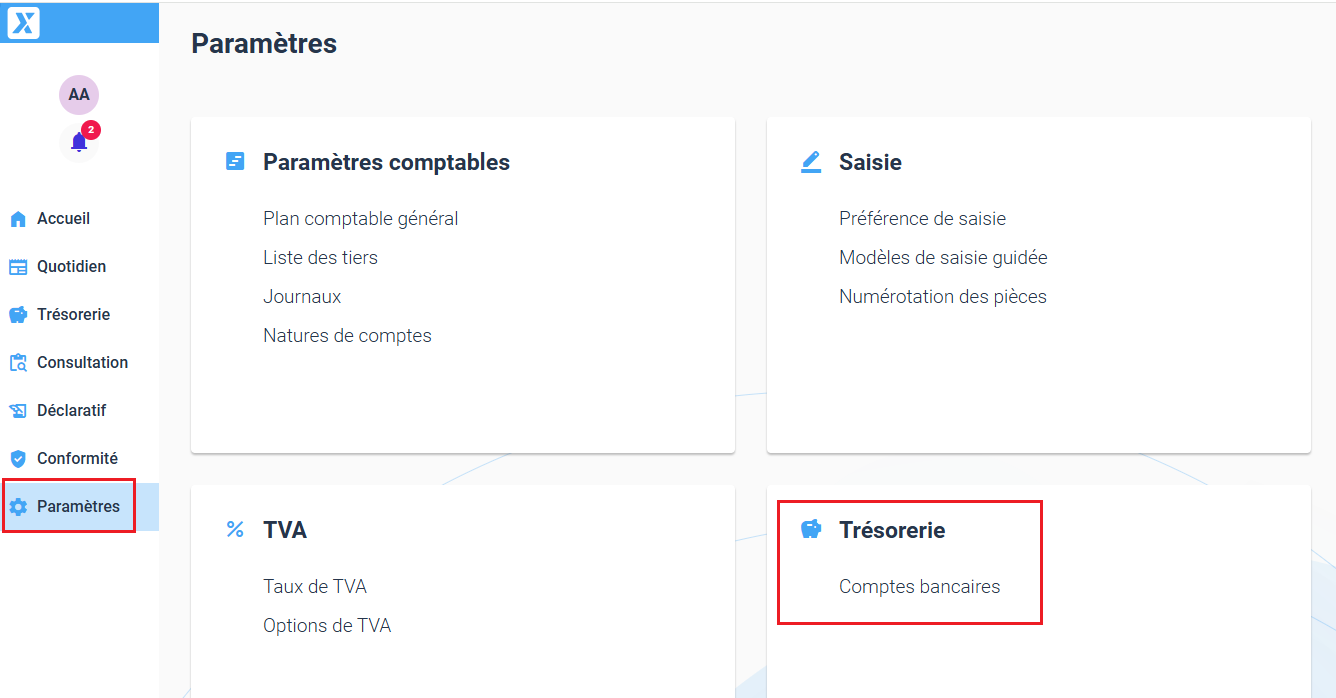Click the X application logo
The width and height of the screenshot is (1336, 698).
[x=24, y=23]
